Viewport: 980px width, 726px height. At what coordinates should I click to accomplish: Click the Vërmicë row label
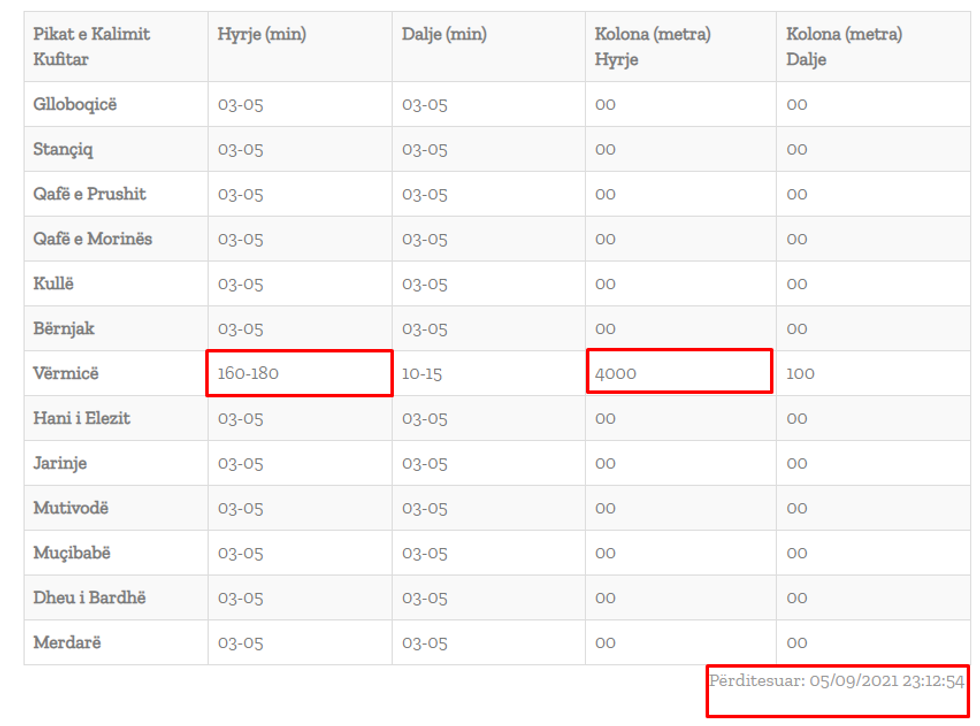(x=66, y=373)
